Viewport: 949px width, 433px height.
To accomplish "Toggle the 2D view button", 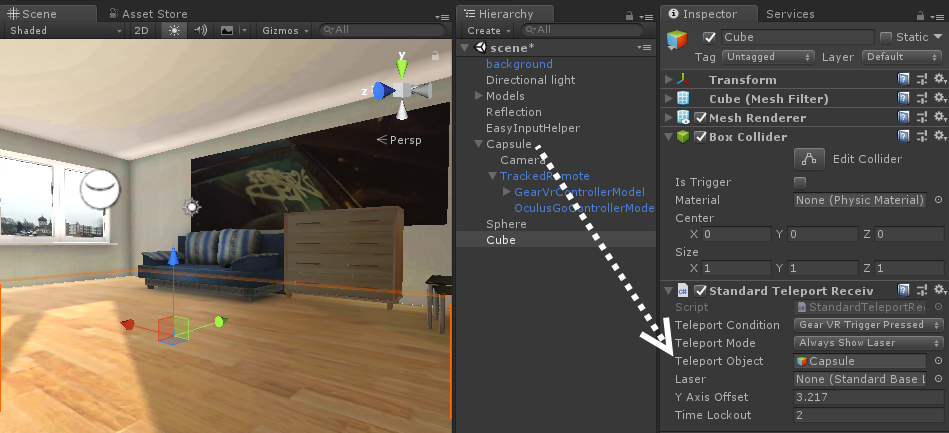I will (142, 31).
